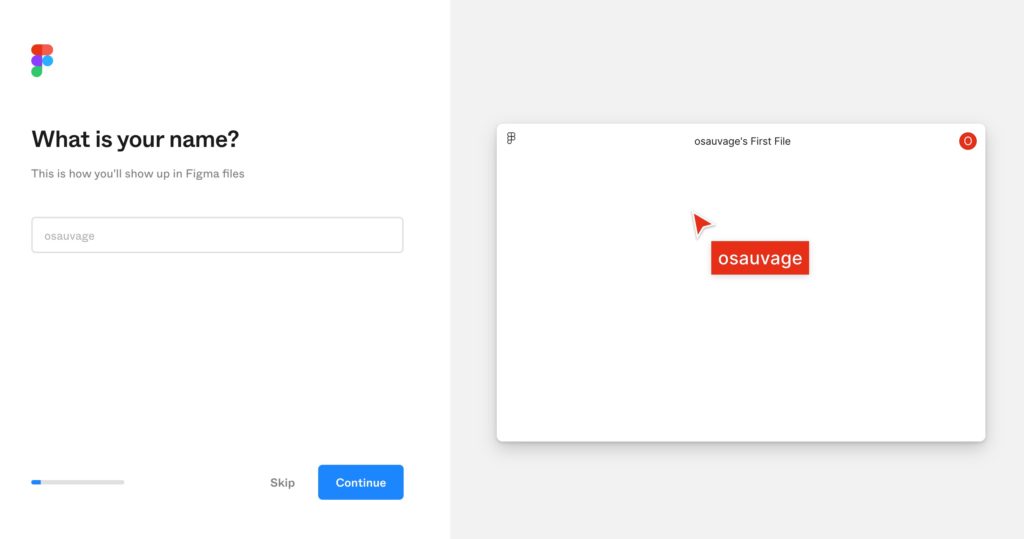This screenshot has height=539, width=1024.
Task: Click the 'What is your name?' heading
Action: tap(135, 139)
